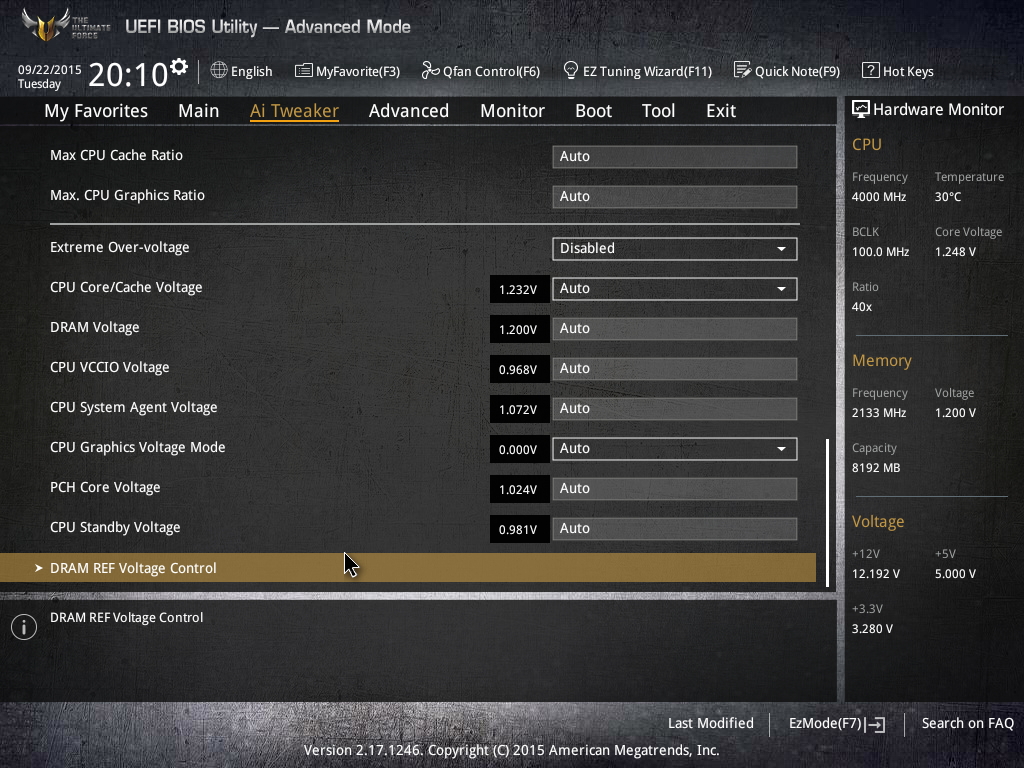Image resolution: width=1024 pixels, height=768 pixels.
Task: Open Quick Note
Action: click(787, 71)
